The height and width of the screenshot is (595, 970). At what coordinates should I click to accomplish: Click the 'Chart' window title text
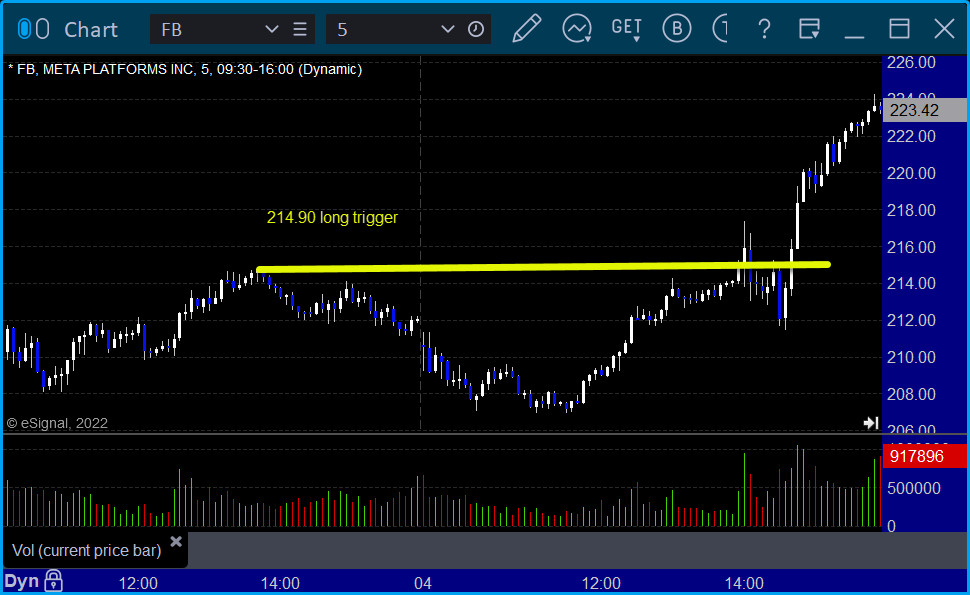91,30
